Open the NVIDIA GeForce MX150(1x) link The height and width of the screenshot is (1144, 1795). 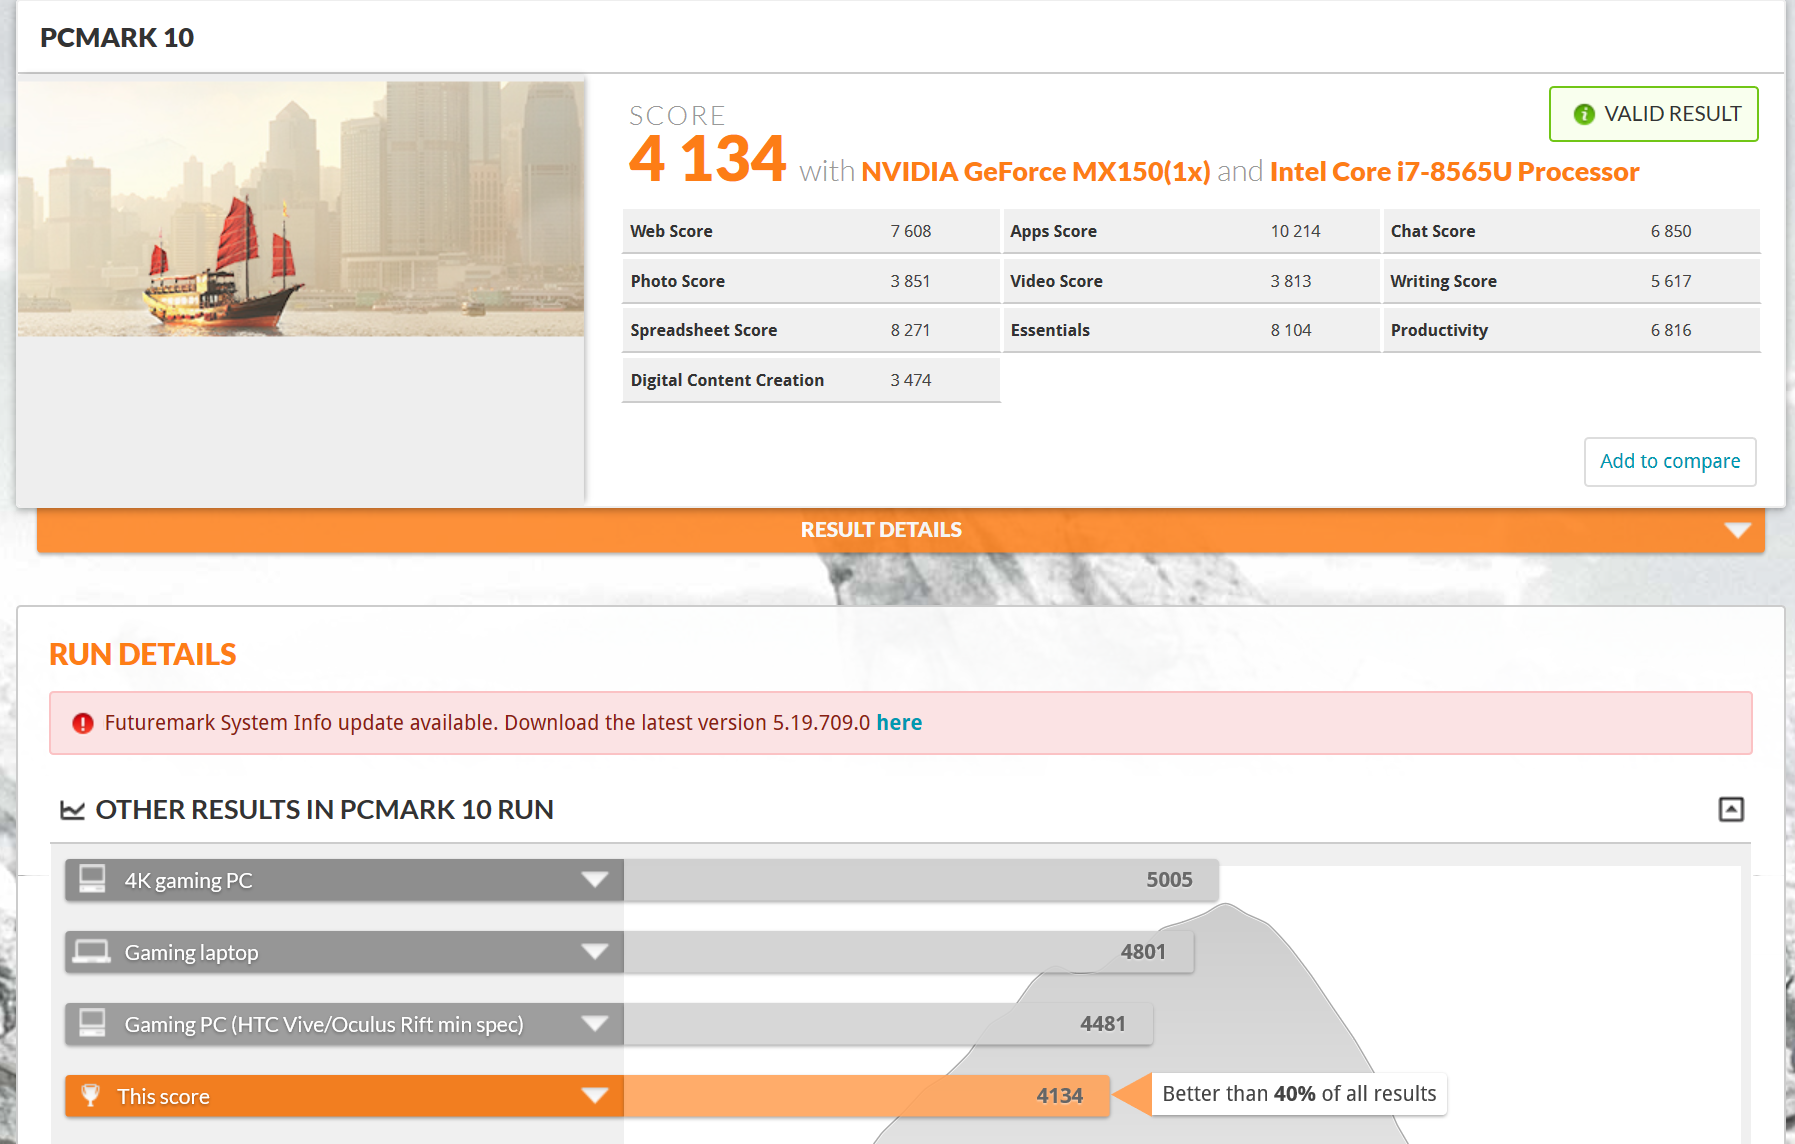(1036, 172)
